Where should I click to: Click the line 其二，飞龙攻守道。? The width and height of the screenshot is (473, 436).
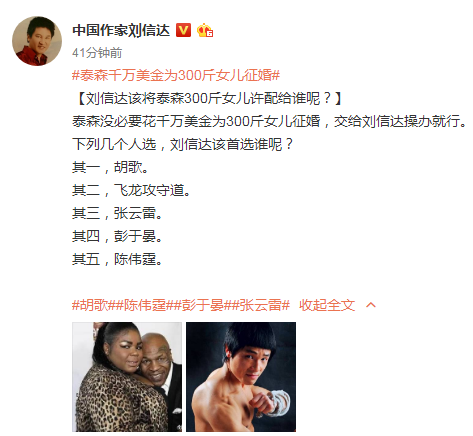(131, 190)
